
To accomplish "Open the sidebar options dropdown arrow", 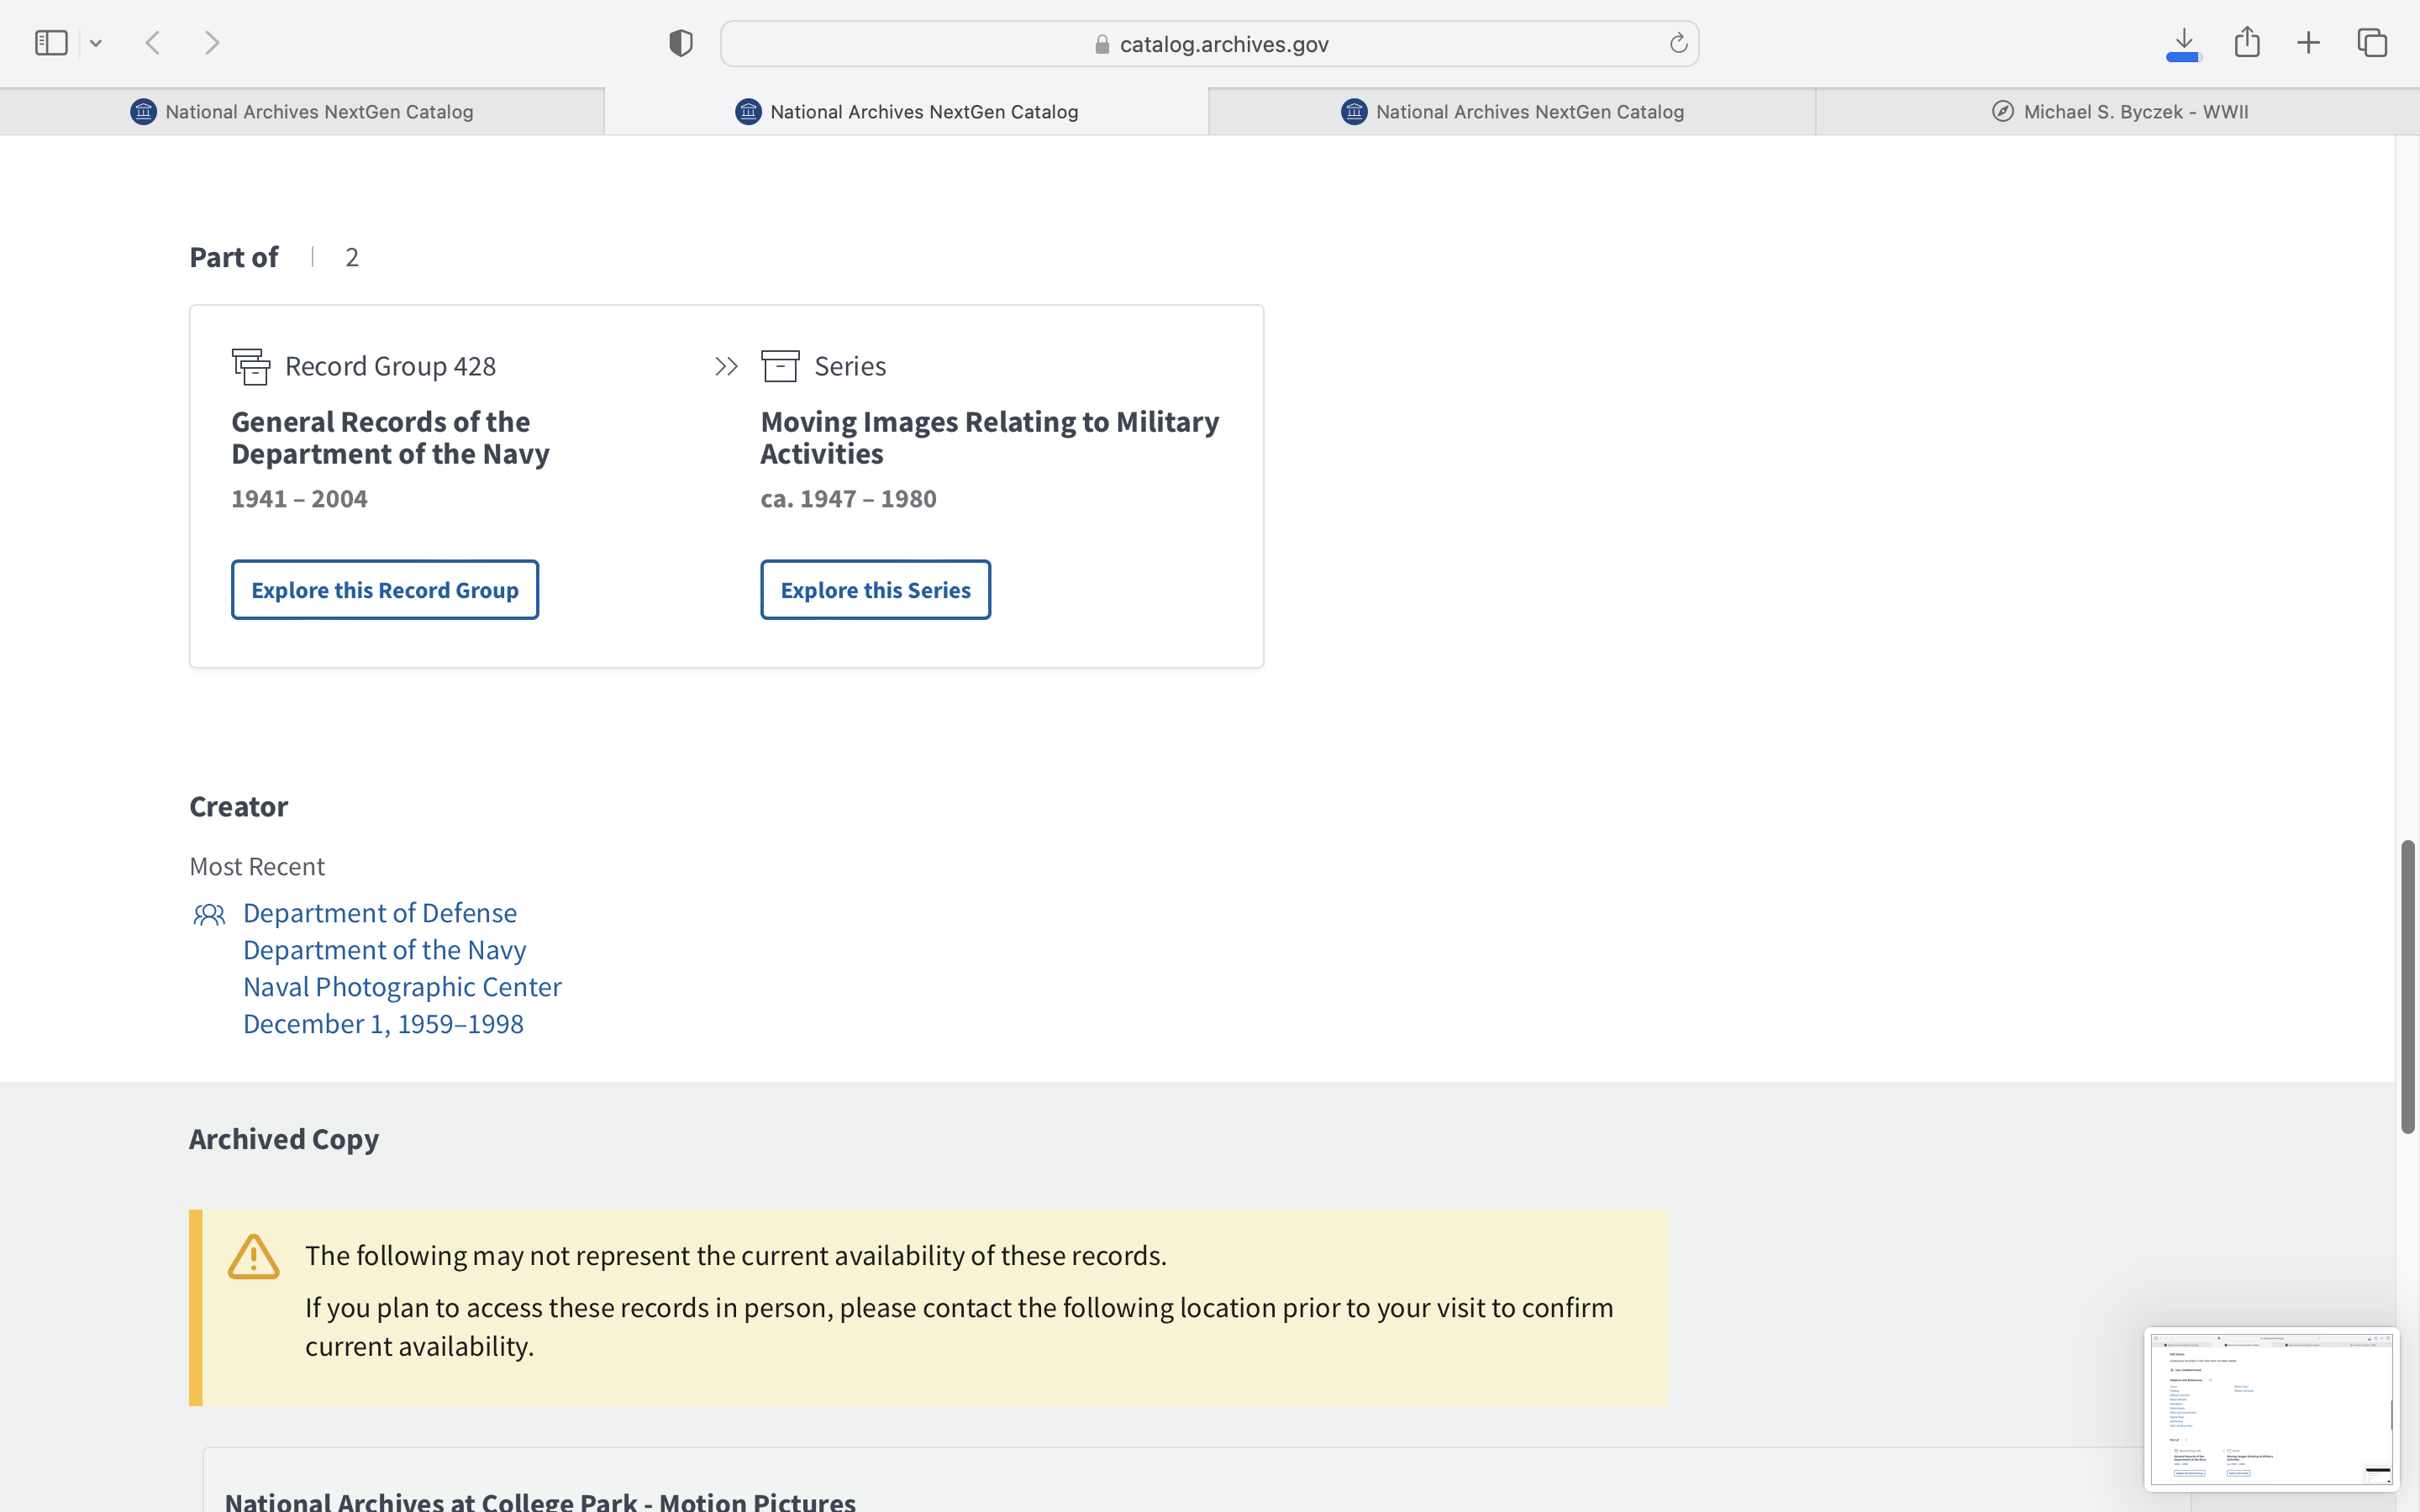I will pyautogui.click(x=96, y=43).
